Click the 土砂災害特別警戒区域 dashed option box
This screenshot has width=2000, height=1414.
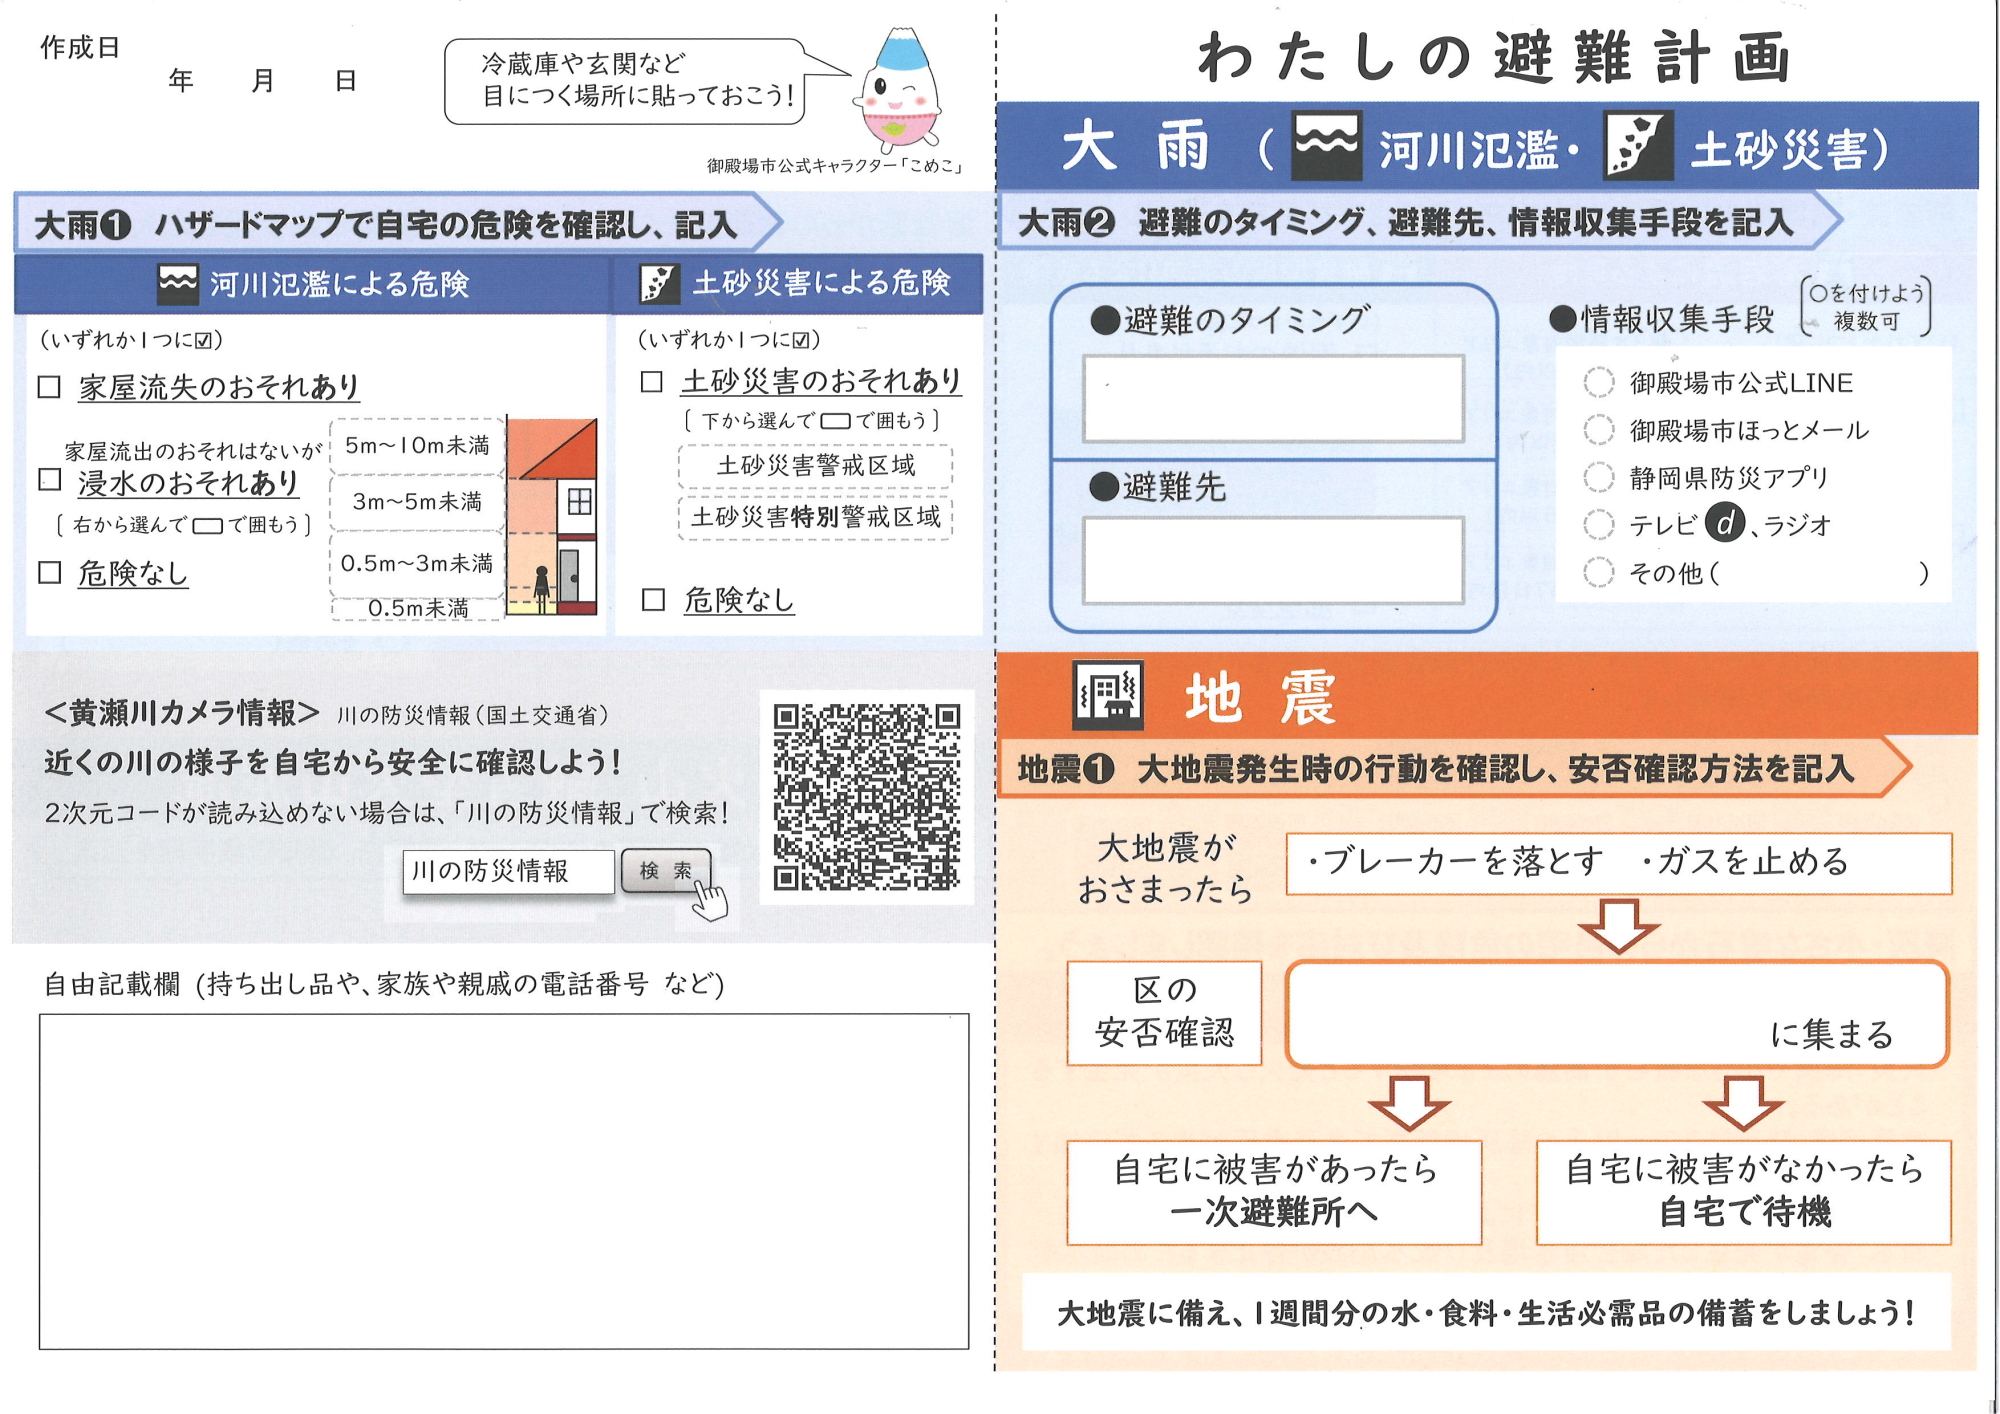[x=815, y=517]
